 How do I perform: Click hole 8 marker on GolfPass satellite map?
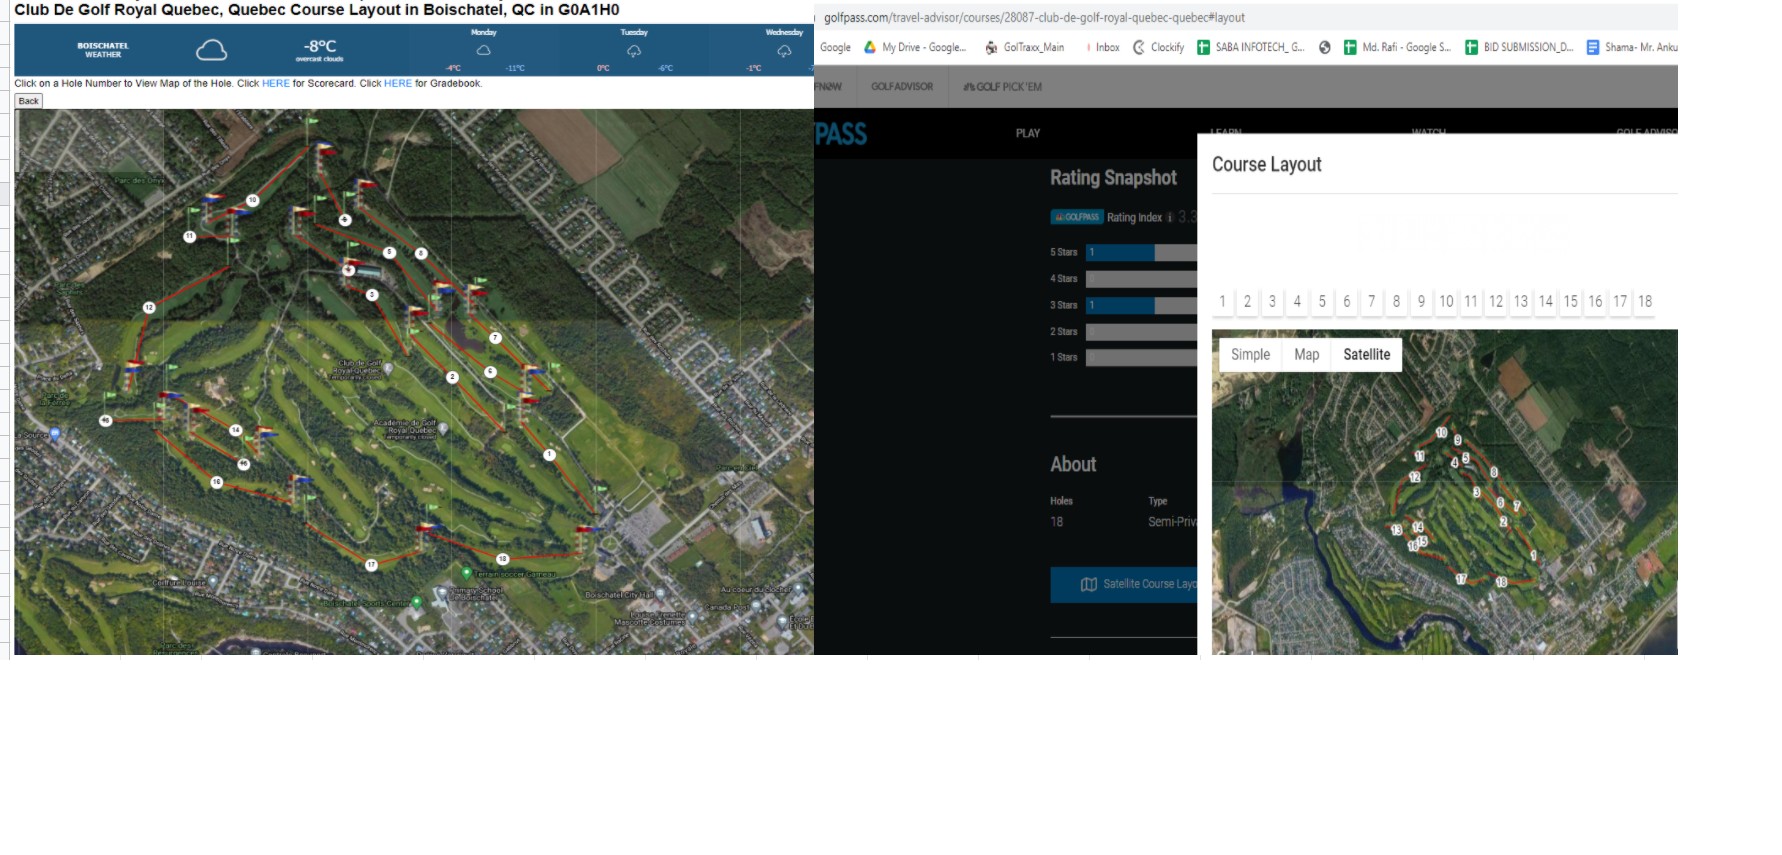[x=1494, y=472]
